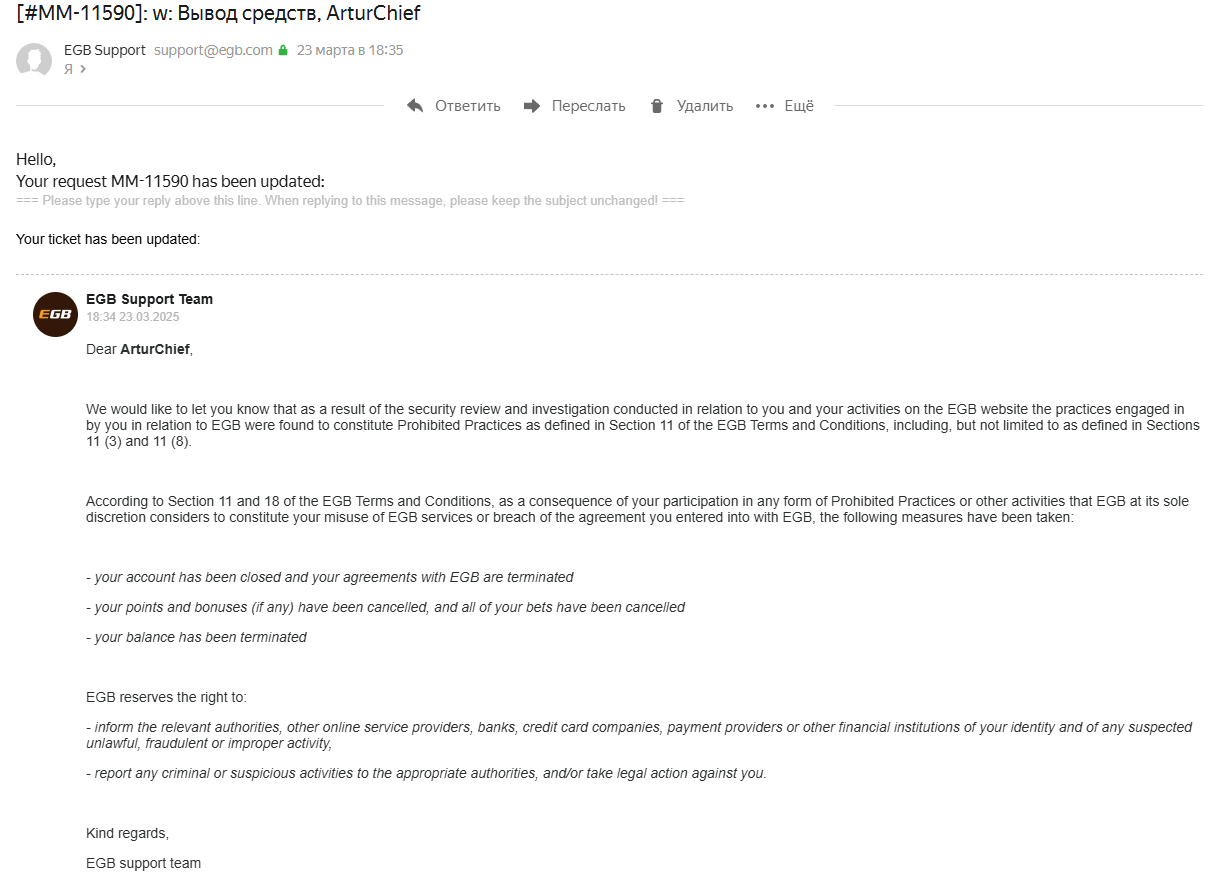
Task: Click the sender's gray avatar placeholder
Action: pos(34,60)
